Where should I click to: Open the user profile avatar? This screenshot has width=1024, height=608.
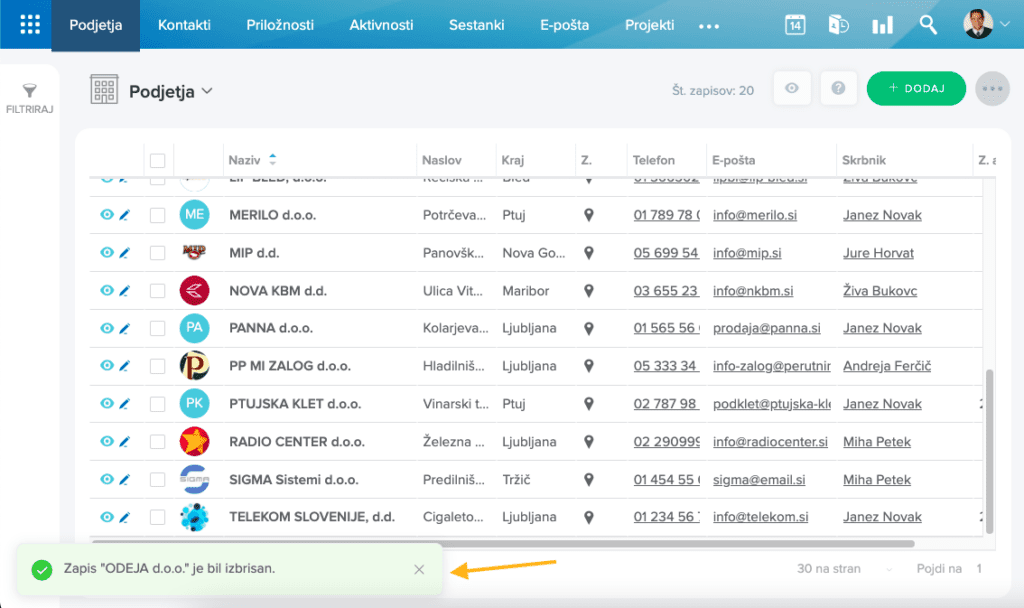point(978,24)
